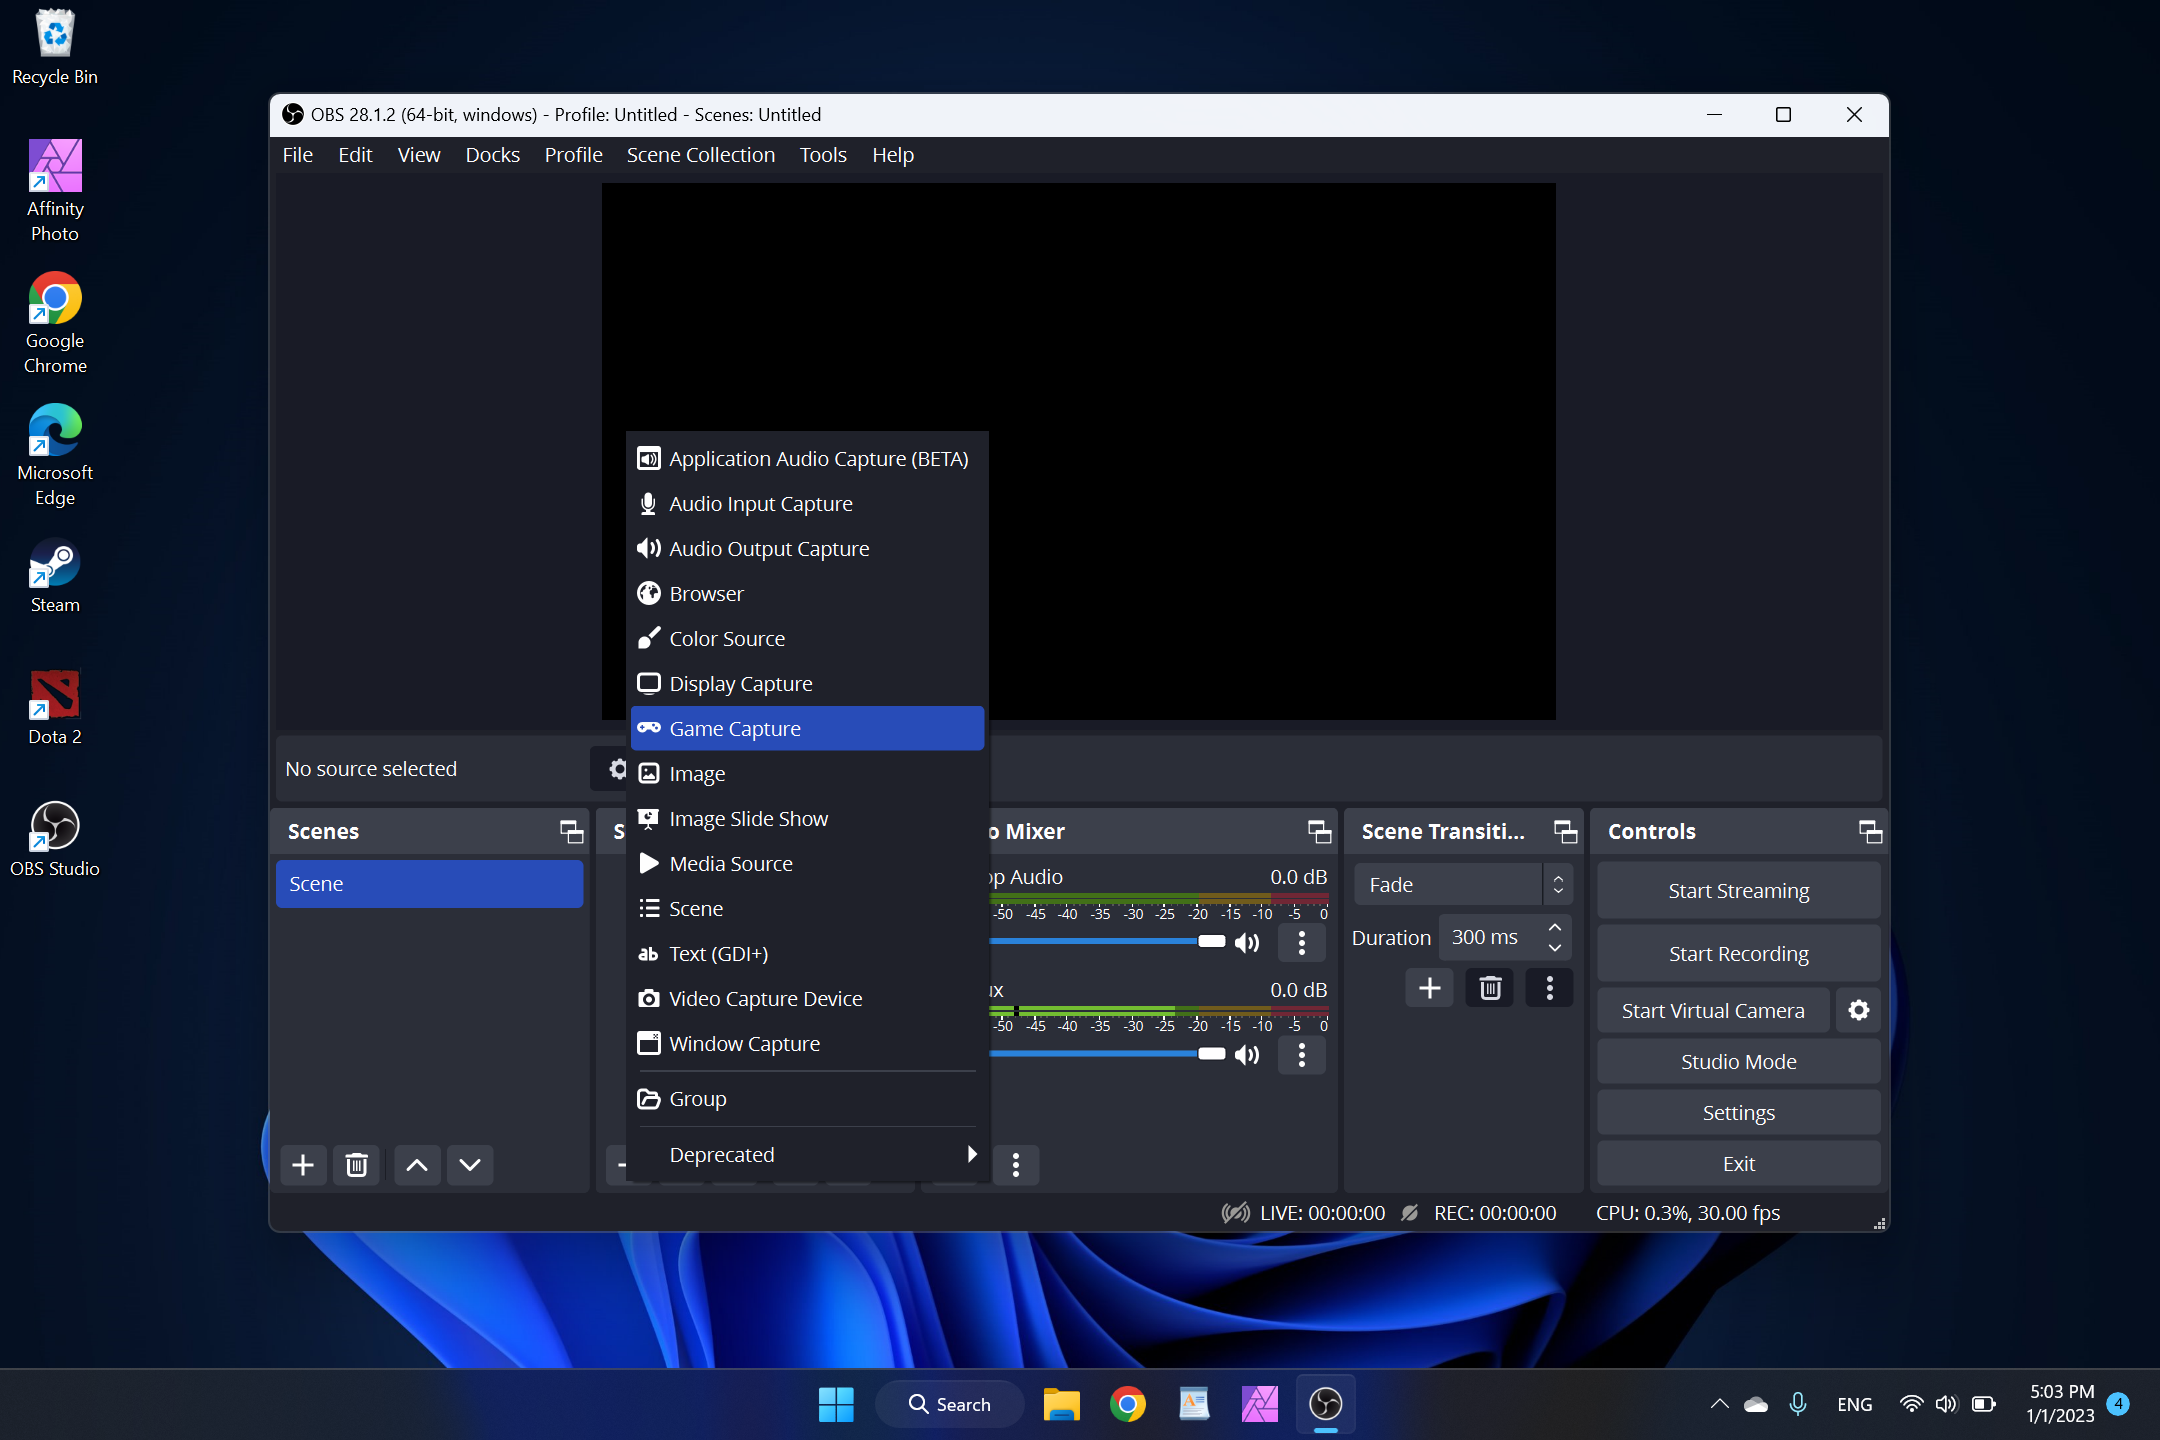
Task: Move scene down in Scenes list
Action: (x=470, y=1165)
